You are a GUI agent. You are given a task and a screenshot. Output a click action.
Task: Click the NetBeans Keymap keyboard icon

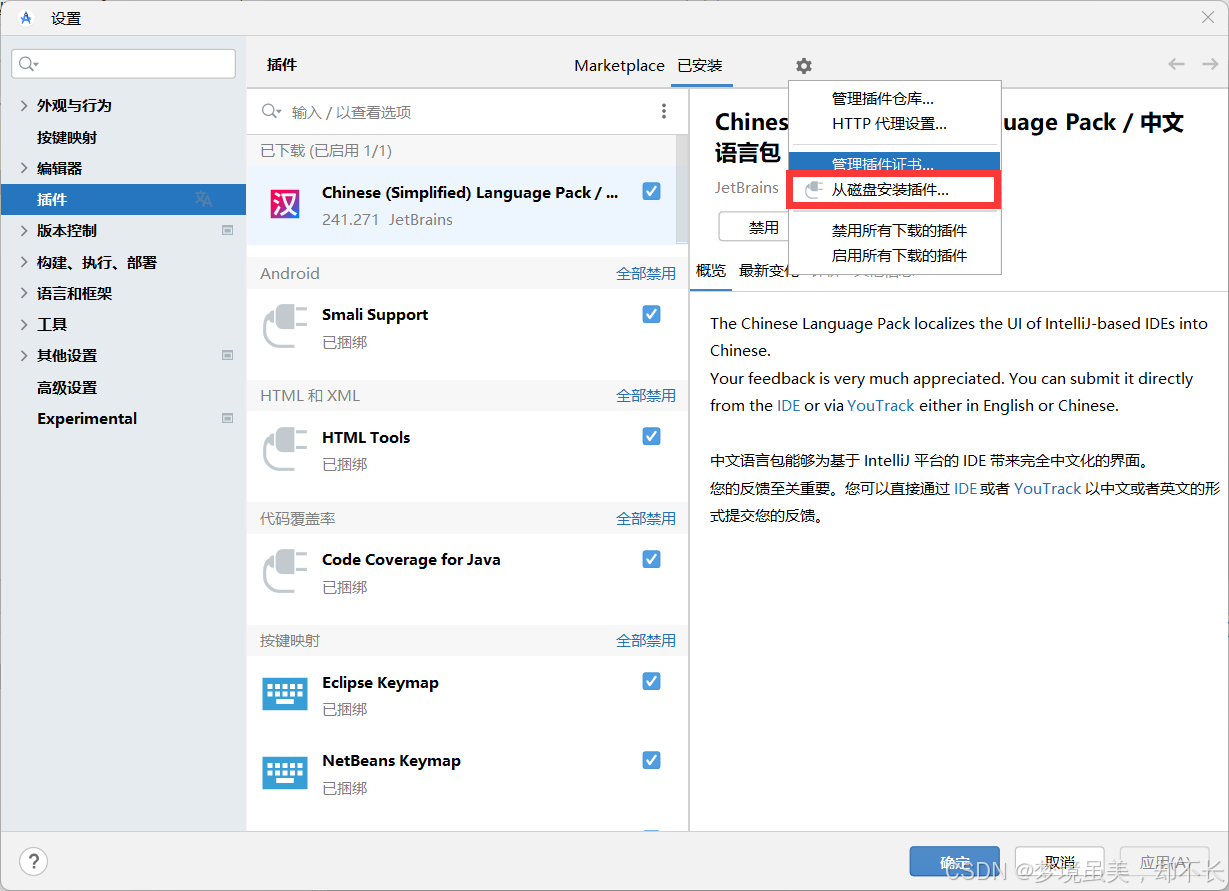[285, 773]
